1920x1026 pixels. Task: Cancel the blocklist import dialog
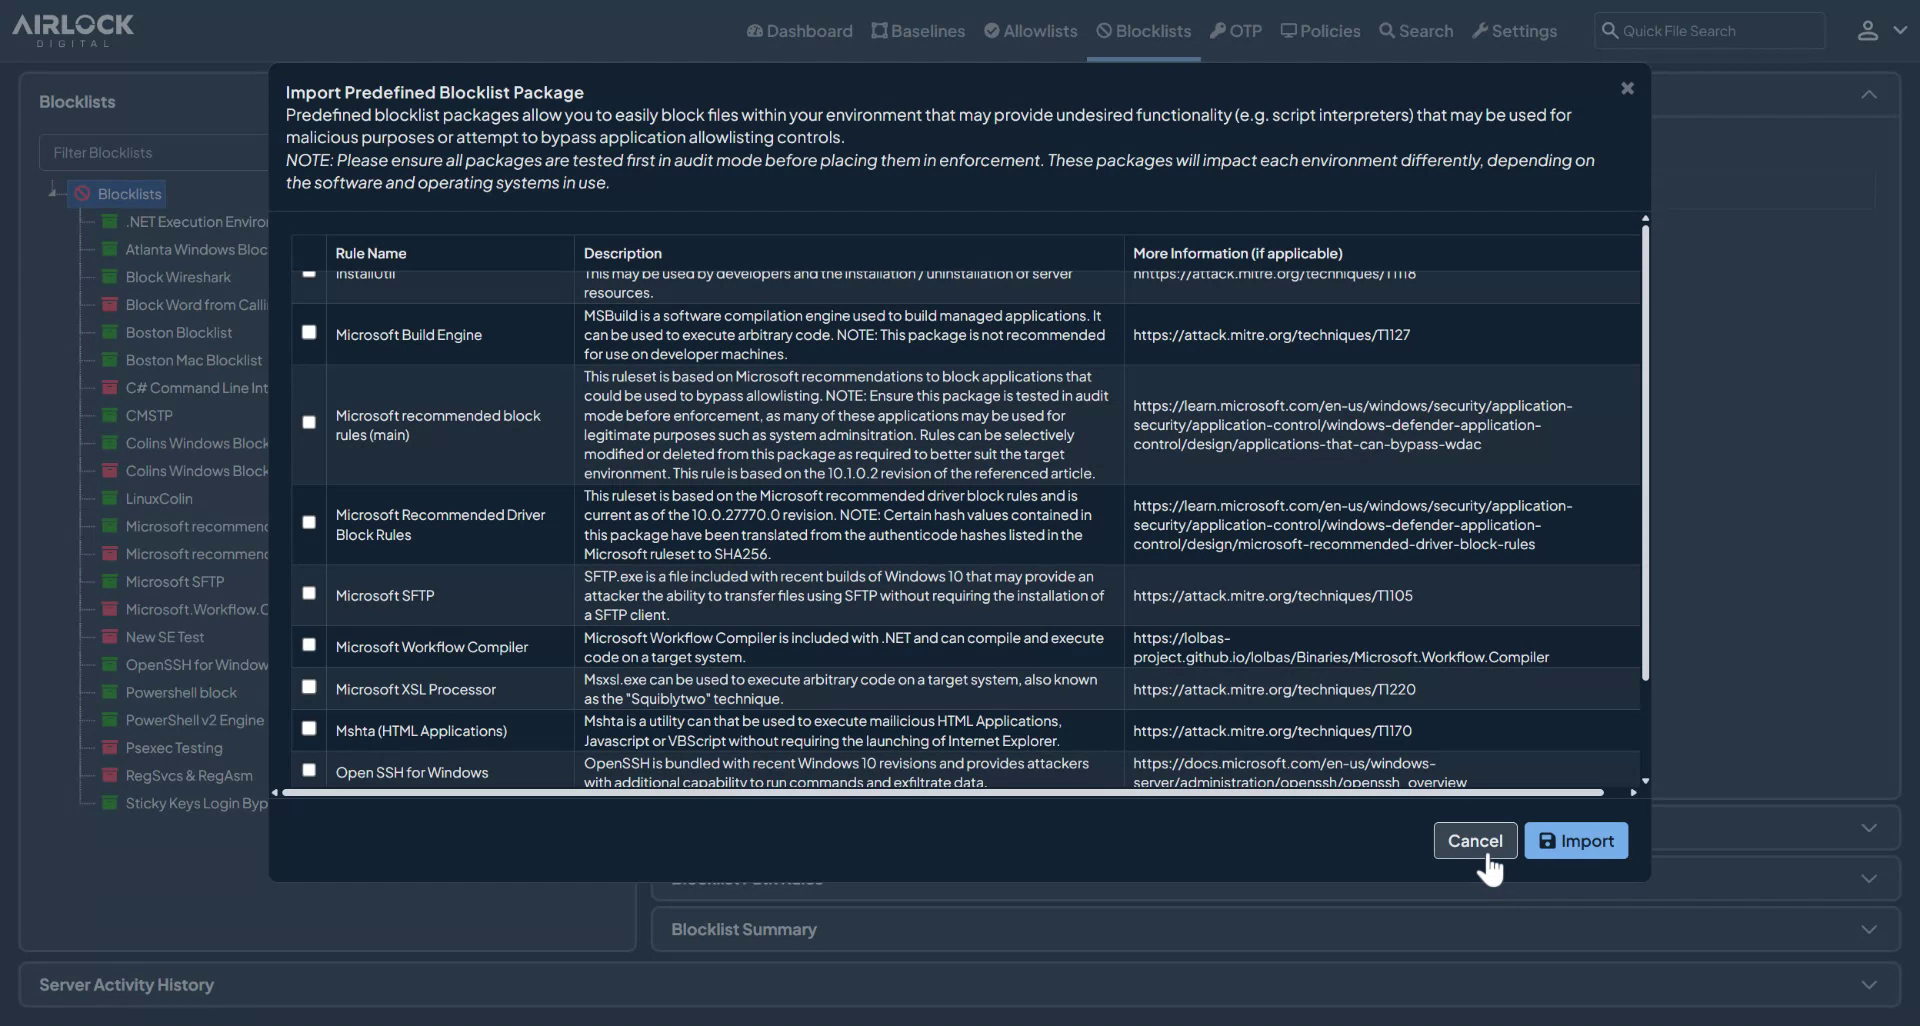pos(1474,840)
